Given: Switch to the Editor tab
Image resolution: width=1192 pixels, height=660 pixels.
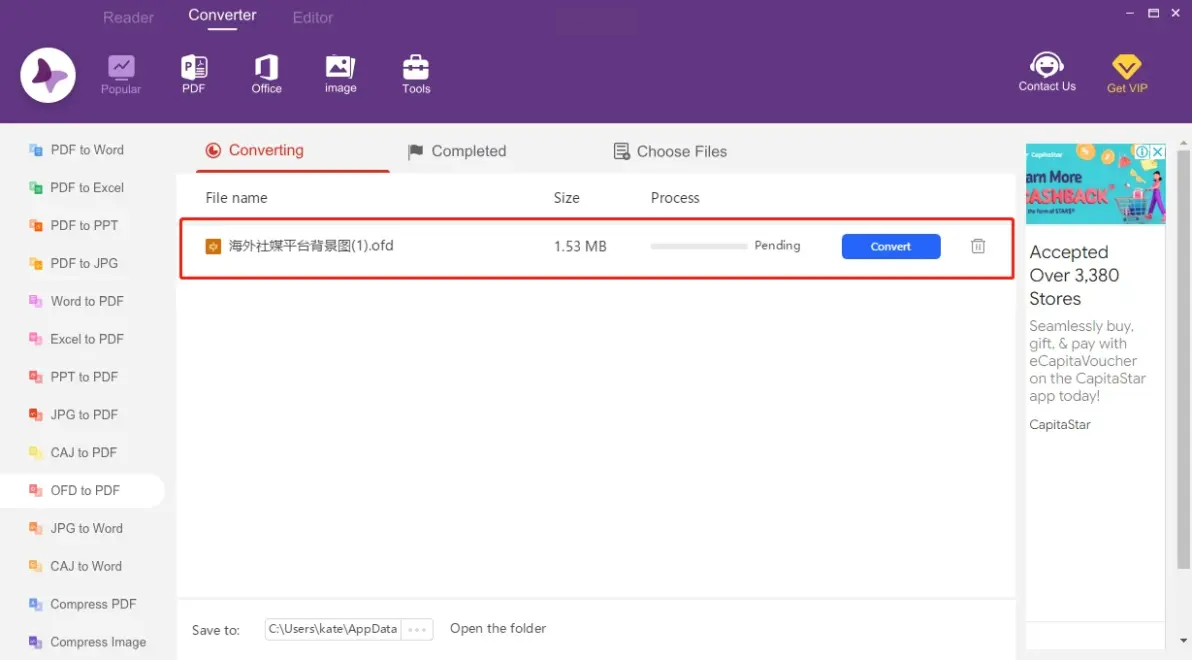Looking at the screenshot, I should coord(313,18).
